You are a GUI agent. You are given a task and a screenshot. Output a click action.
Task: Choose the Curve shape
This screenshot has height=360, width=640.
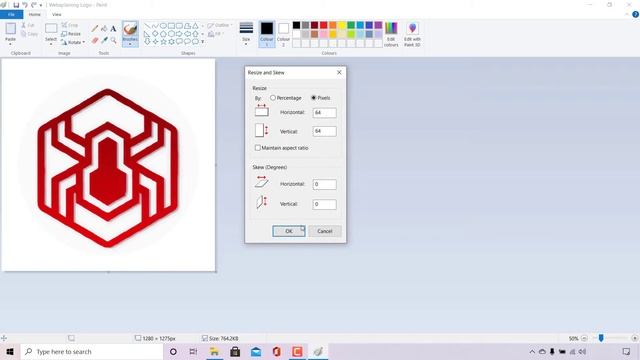click(x=155, y=26)
